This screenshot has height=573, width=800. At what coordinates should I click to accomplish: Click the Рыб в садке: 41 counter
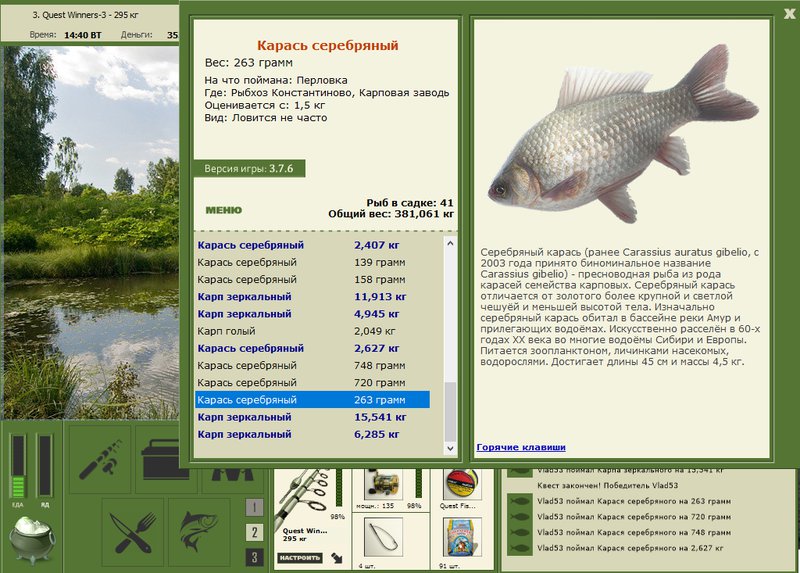(410, 203)
